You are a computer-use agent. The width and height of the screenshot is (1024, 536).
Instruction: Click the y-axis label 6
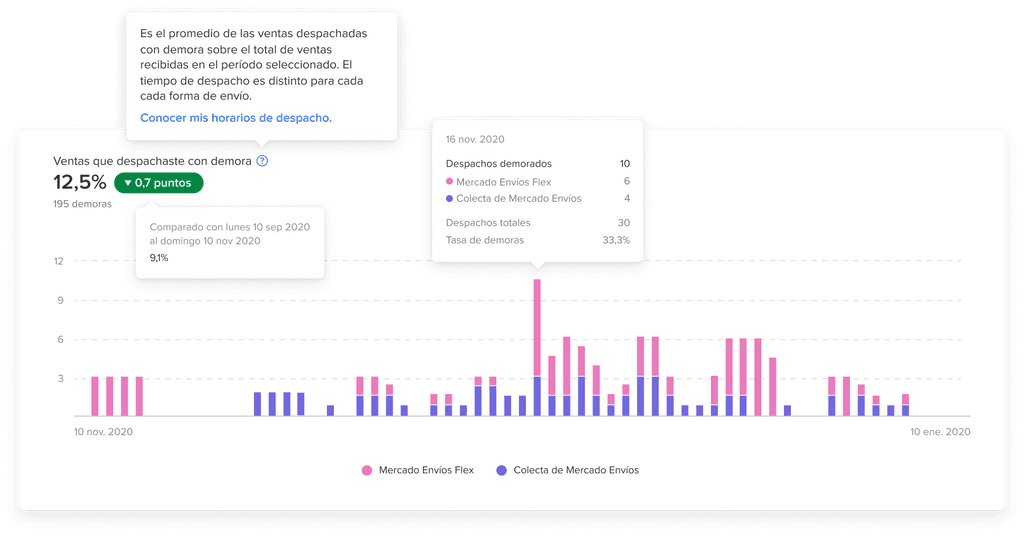[x=61, y=339]
